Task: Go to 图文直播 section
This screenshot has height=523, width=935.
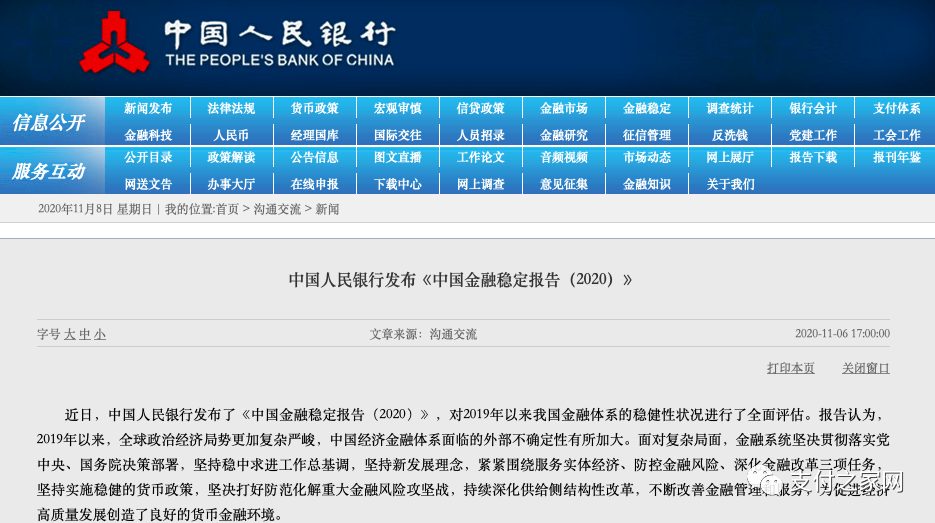Action: click(397, 157)
